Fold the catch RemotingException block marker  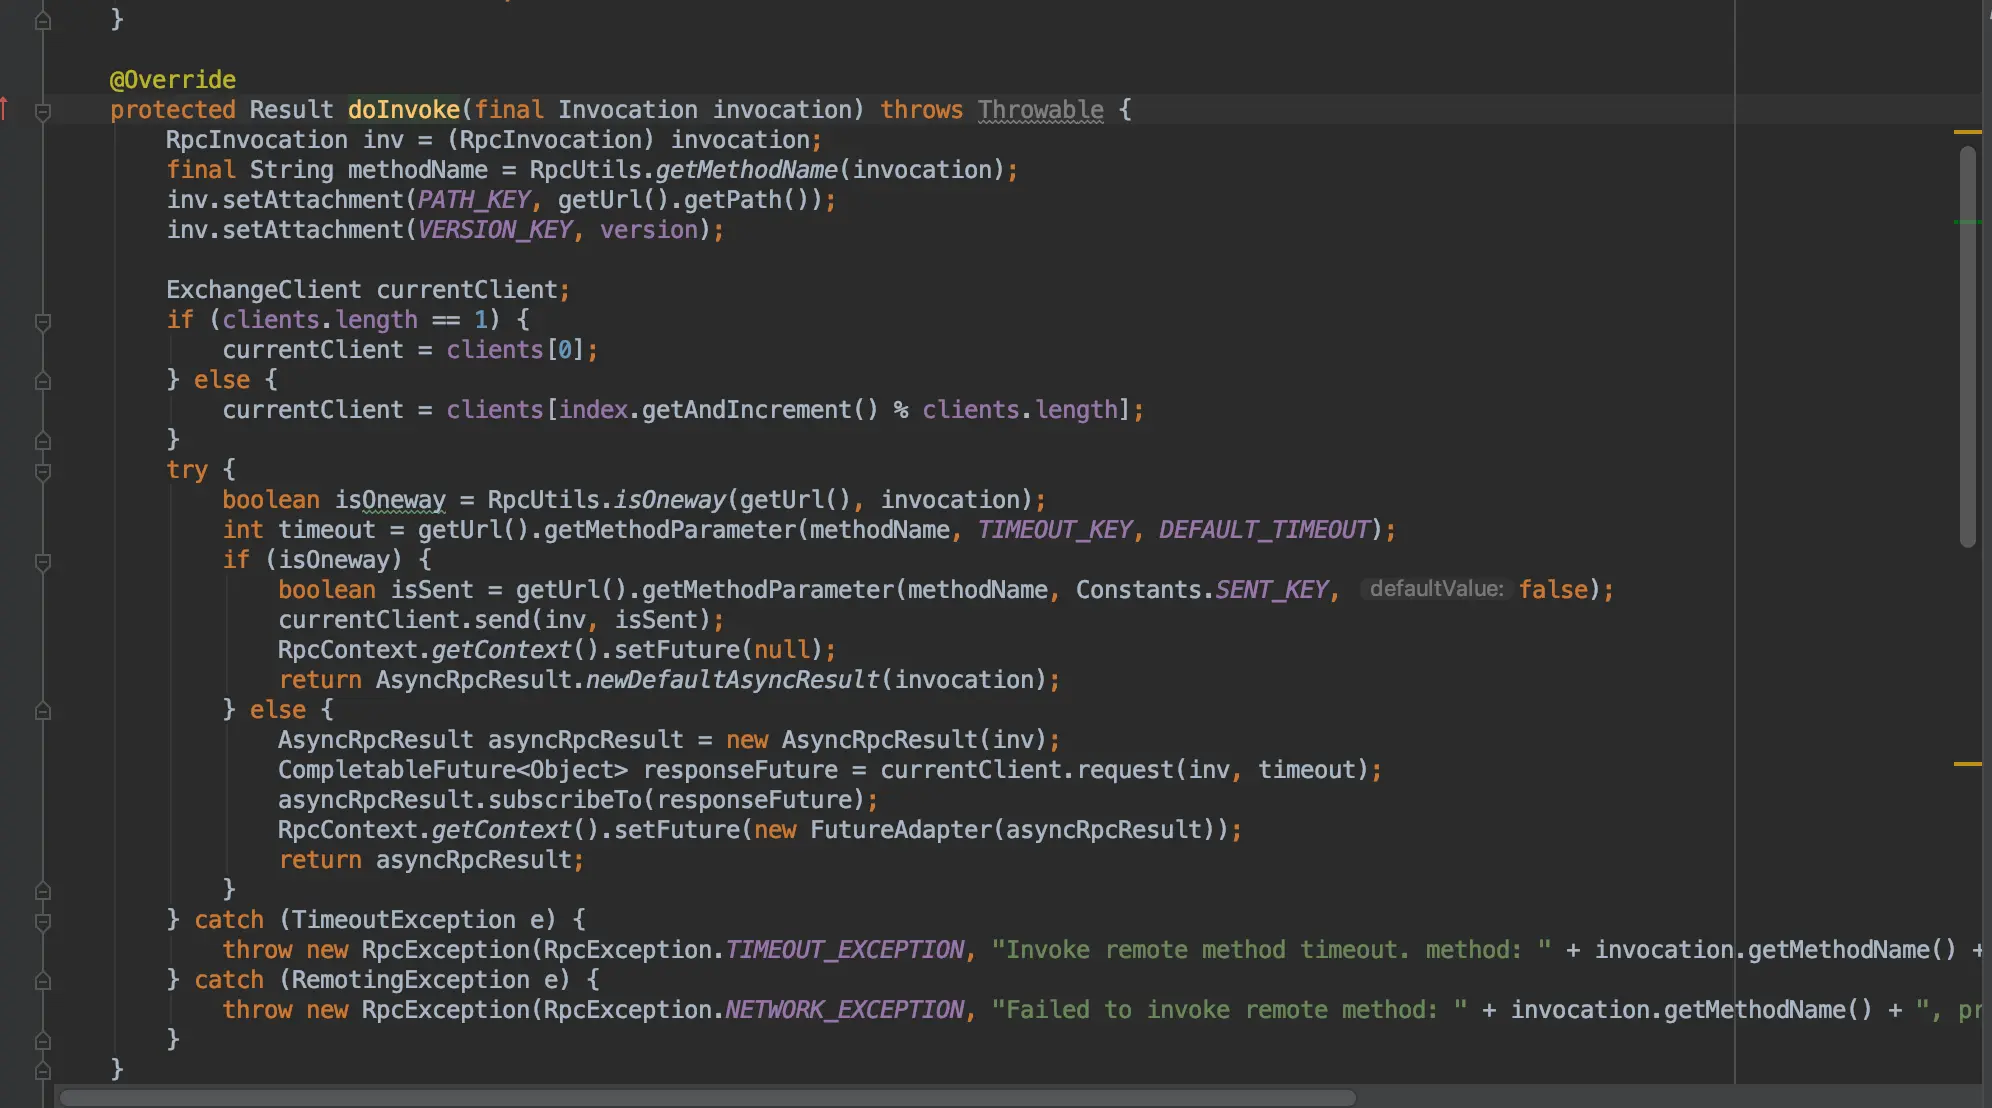coord(43,981)
